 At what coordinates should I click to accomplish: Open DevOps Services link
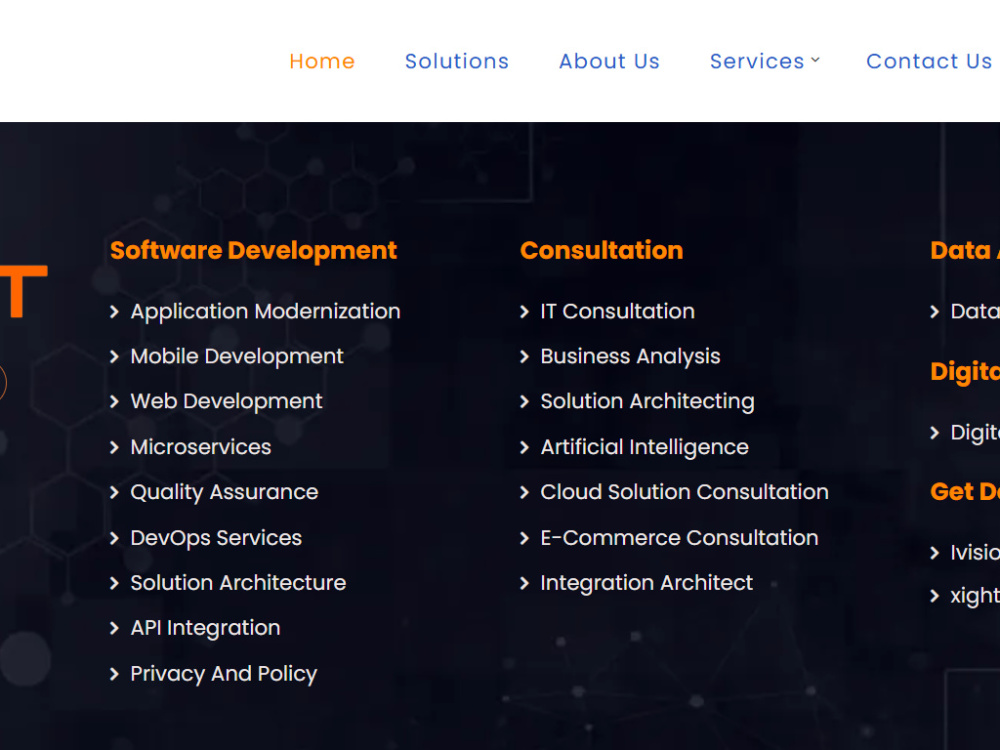pyautogui.click(x=216, y=538)
